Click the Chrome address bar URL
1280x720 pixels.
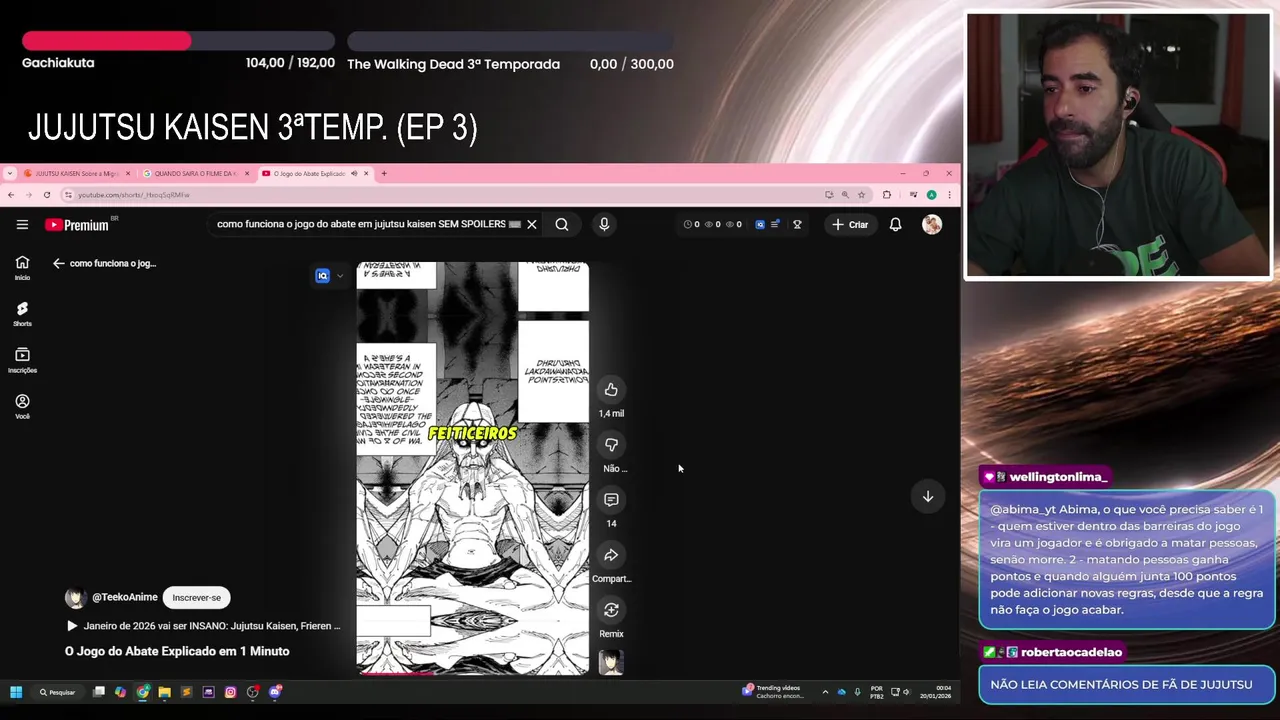tap(134, 195)
